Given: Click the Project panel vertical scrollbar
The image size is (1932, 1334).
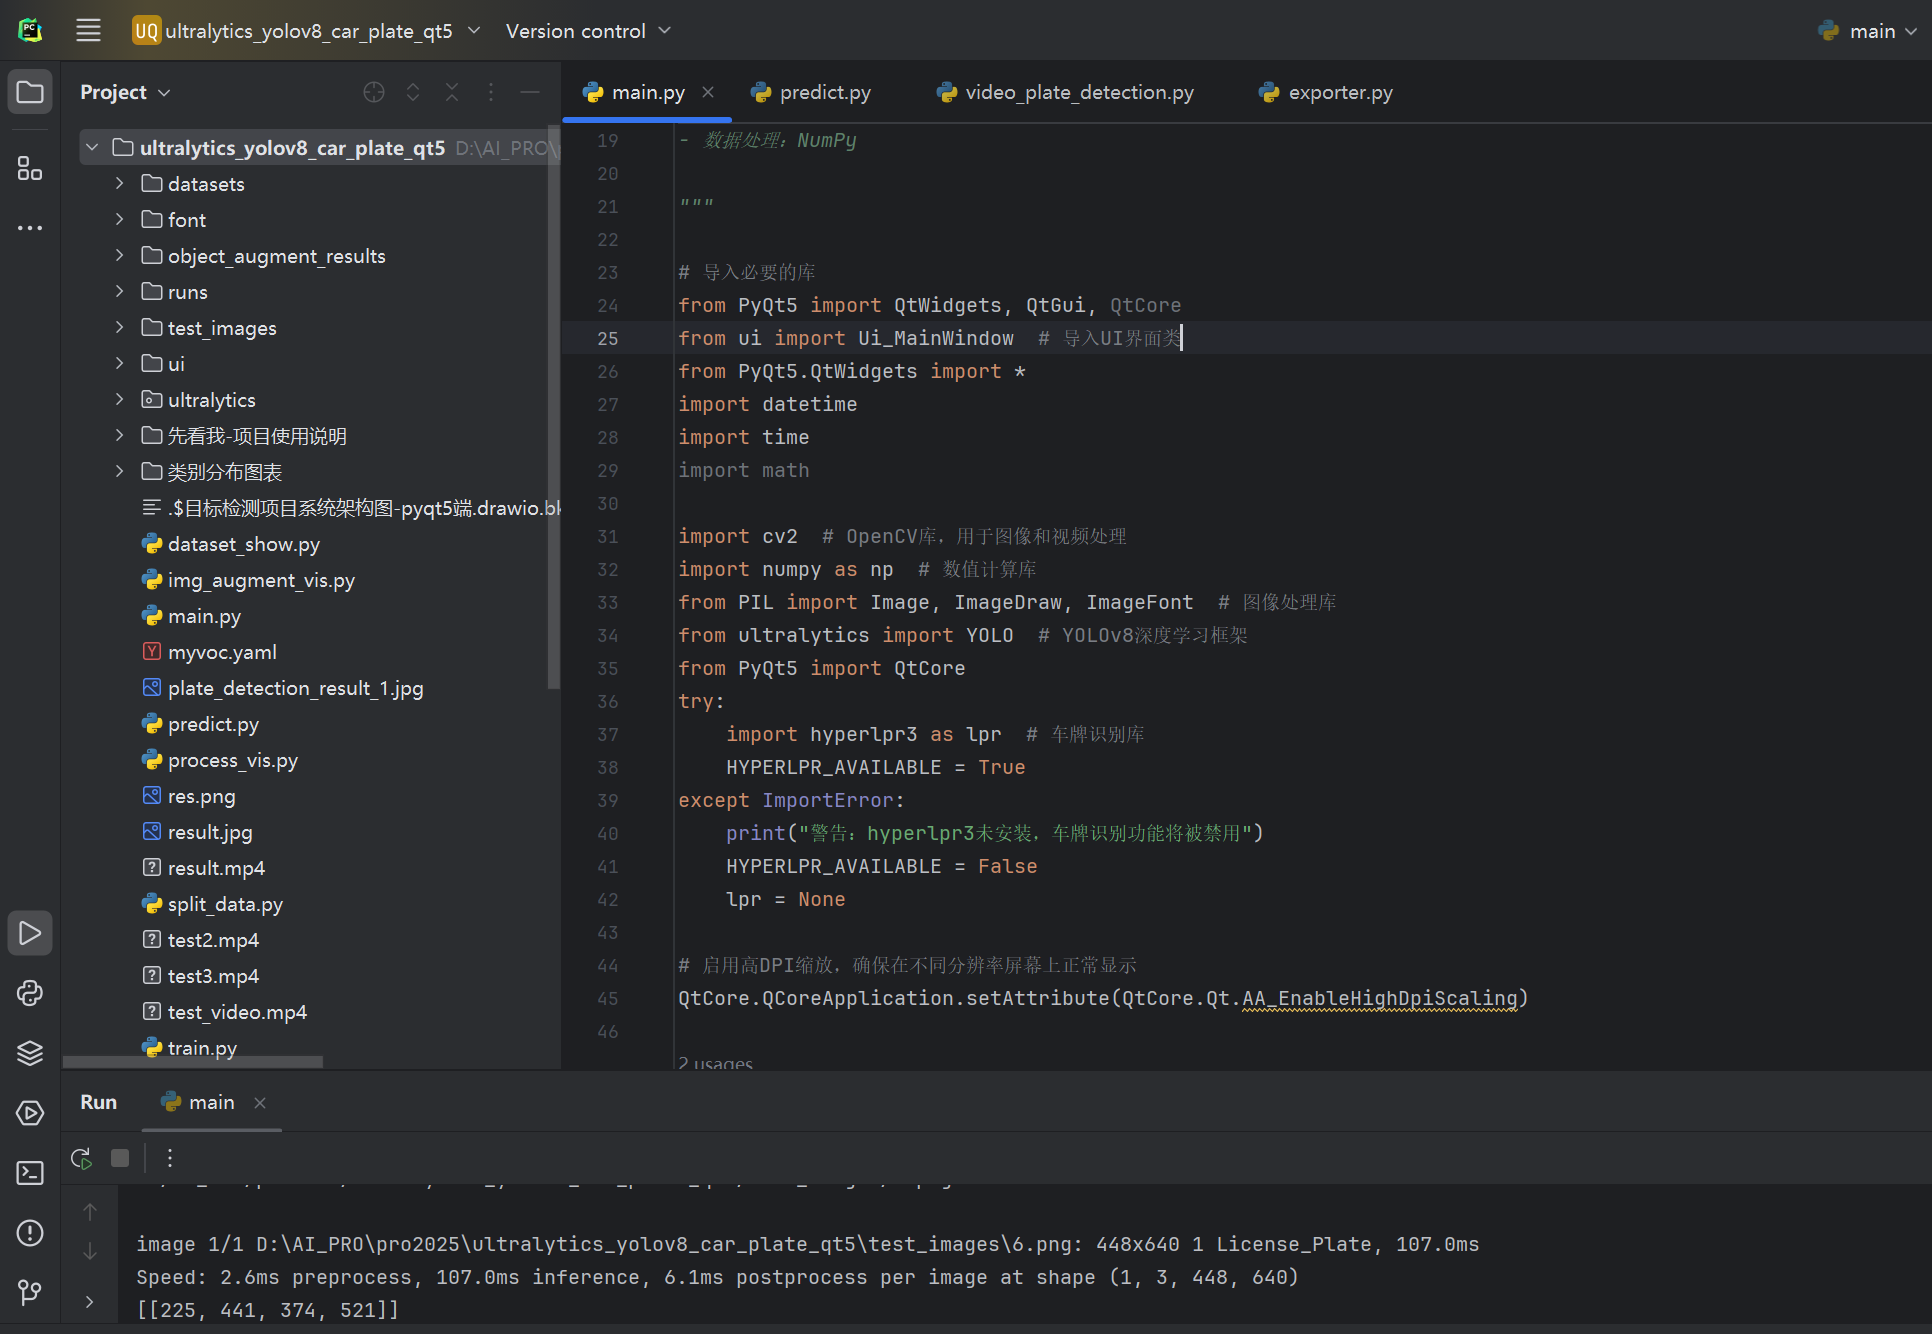Looking at the screenshot, I should [554, 408].
